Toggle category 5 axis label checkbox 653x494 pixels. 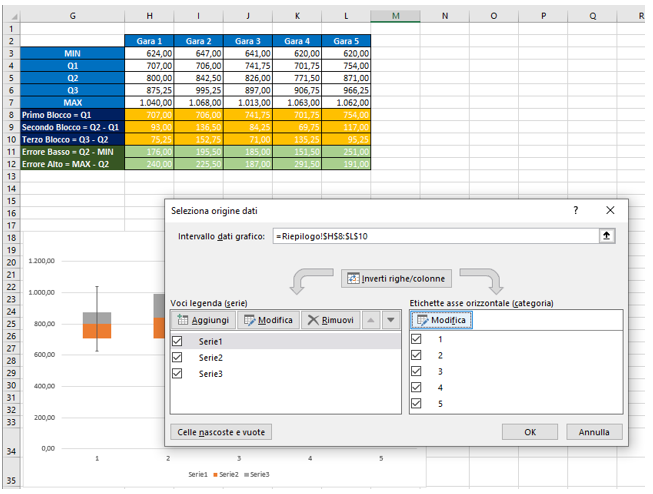click(417, 402)
